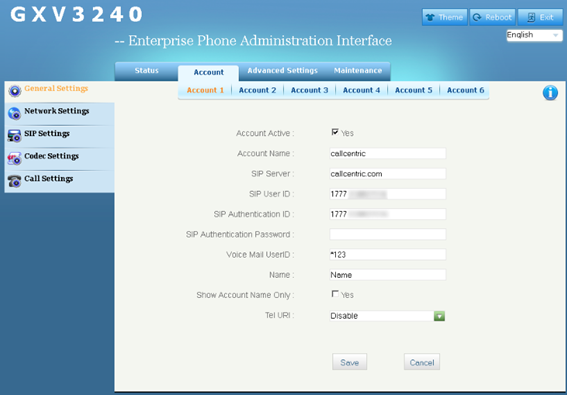This screenshot has width=567, height=395.
Task: Open General Settings in the sidebar
Action: [x=59, y=91]
